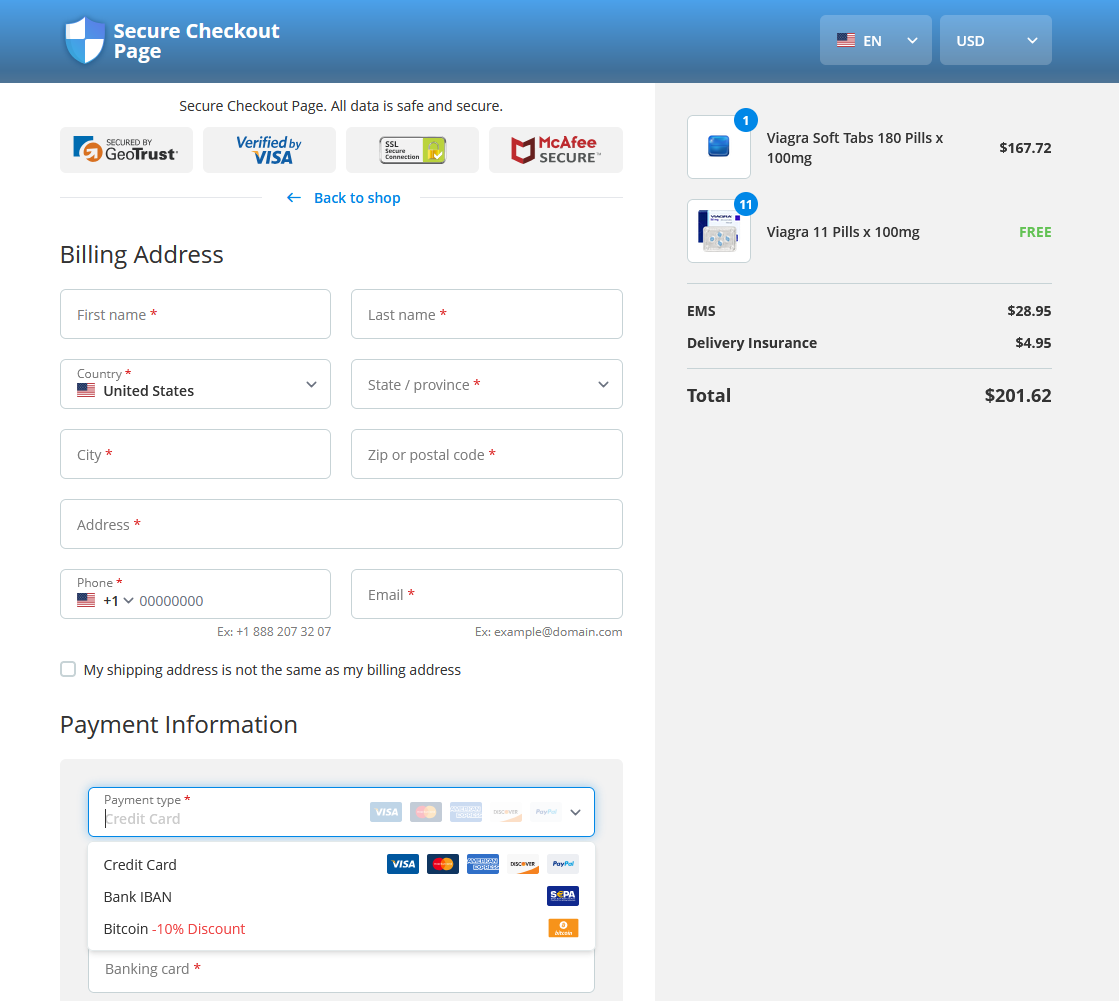Click the faded Visa logo in the Payment type field
1119x1001 pixels.
[385, 812]
